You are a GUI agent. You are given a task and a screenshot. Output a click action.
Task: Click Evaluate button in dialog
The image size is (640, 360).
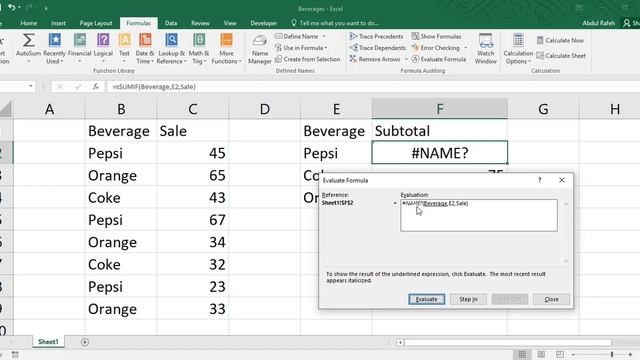(427, 299)
